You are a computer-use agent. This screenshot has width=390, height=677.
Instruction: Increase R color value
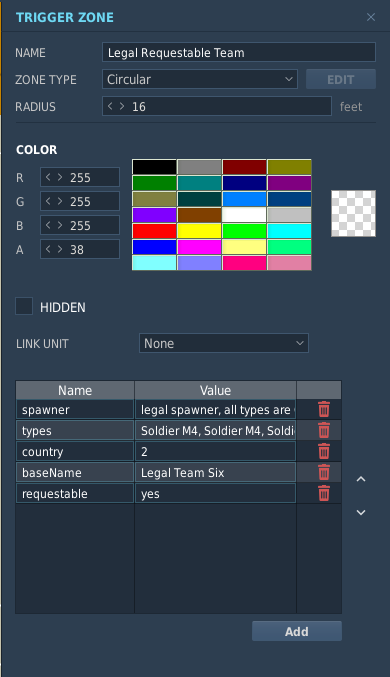[60, 177]
